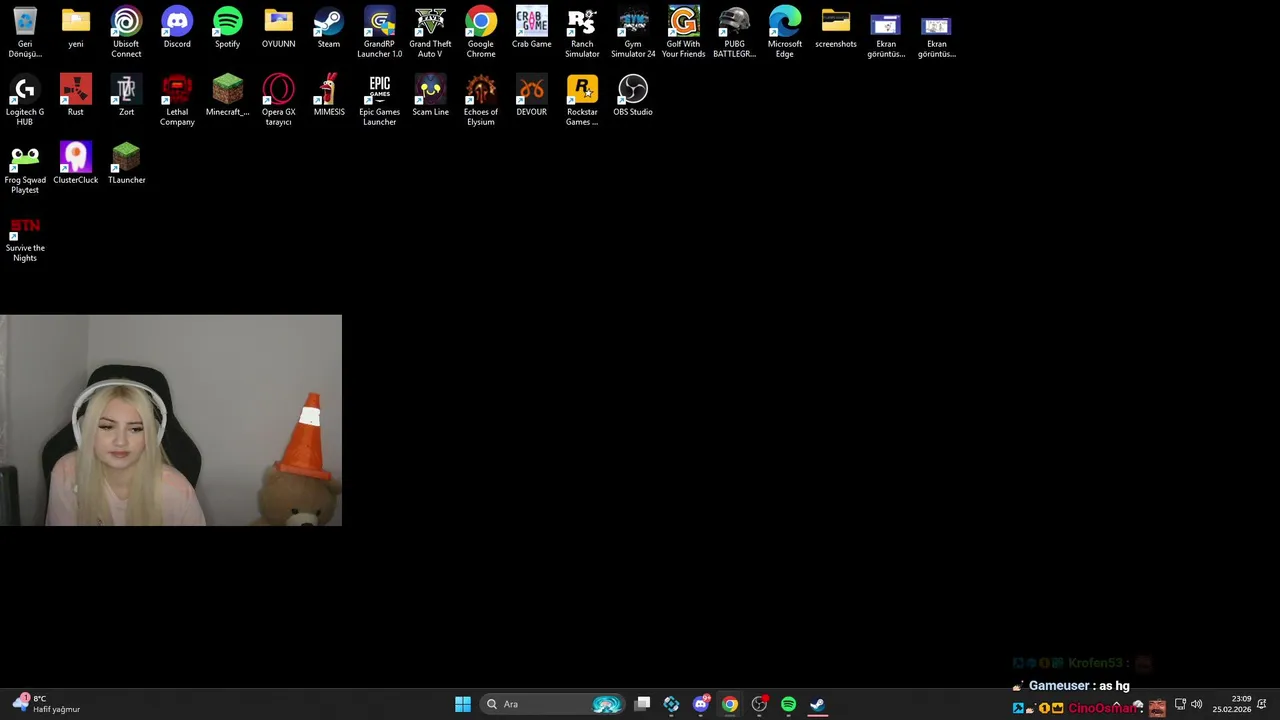Open OBS Studio from the taskbar
This screenshot has height=720, width=1280.
click(x=759, y=704)
